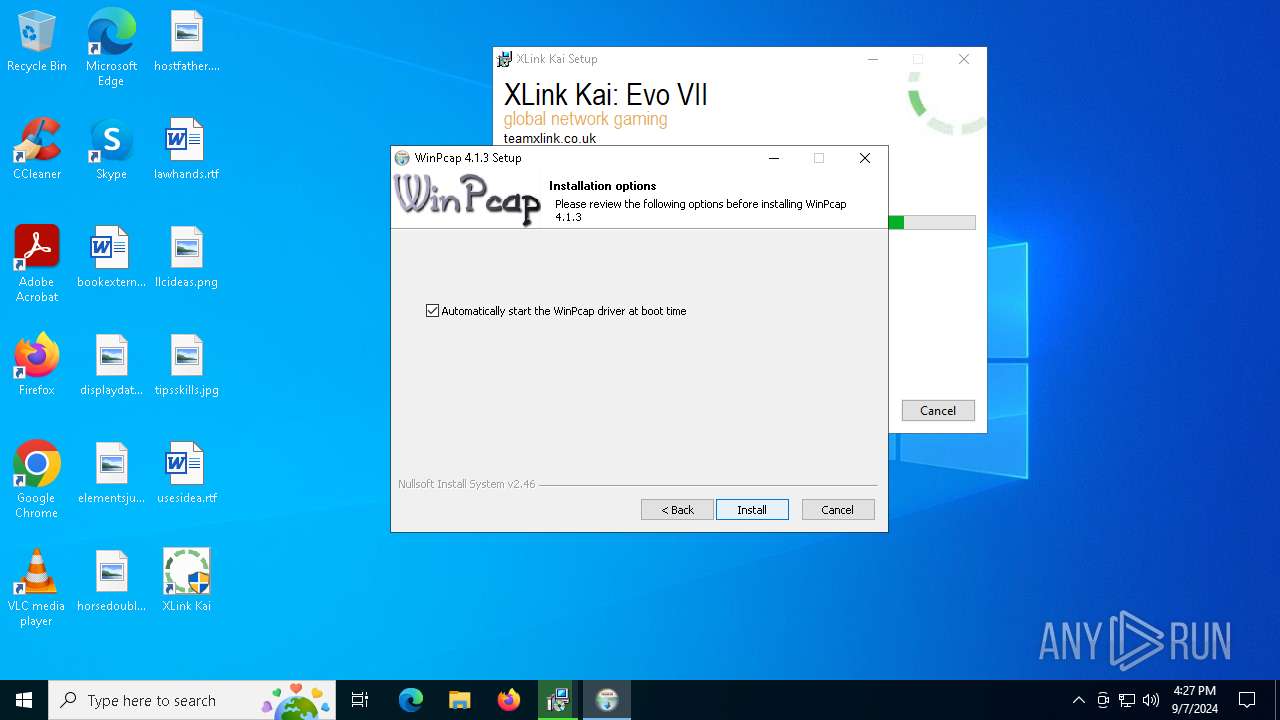Select the usesidea.rtf document
This screenshot has height=720, width=1280.
coord(187,474)
